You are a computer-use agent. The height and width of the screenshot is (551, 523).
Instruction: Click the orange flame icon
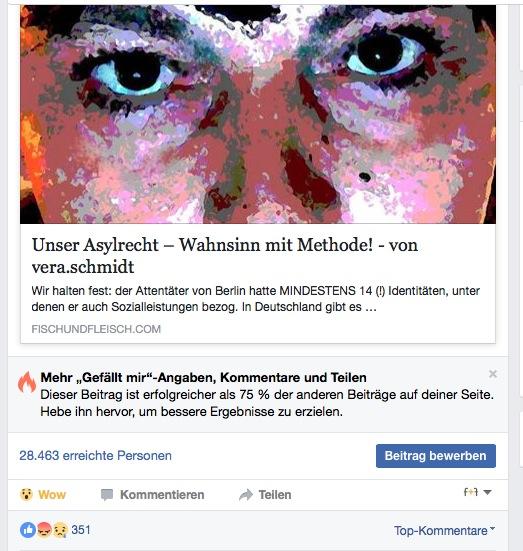tap(27, 382)
